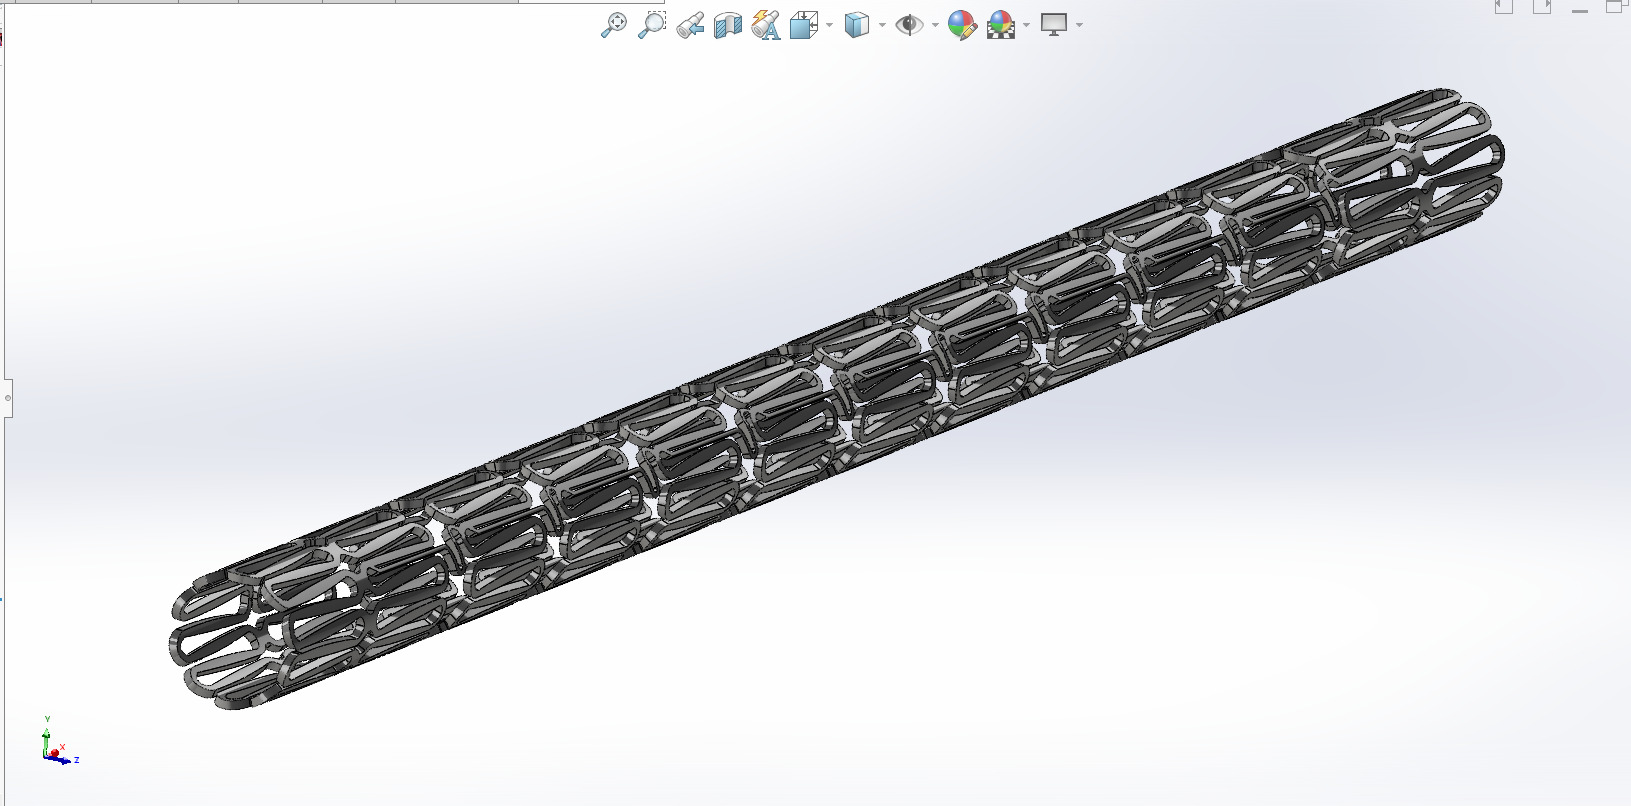Expand the View Settings dropdown arrow
1631x806 pixels.
1079,25
